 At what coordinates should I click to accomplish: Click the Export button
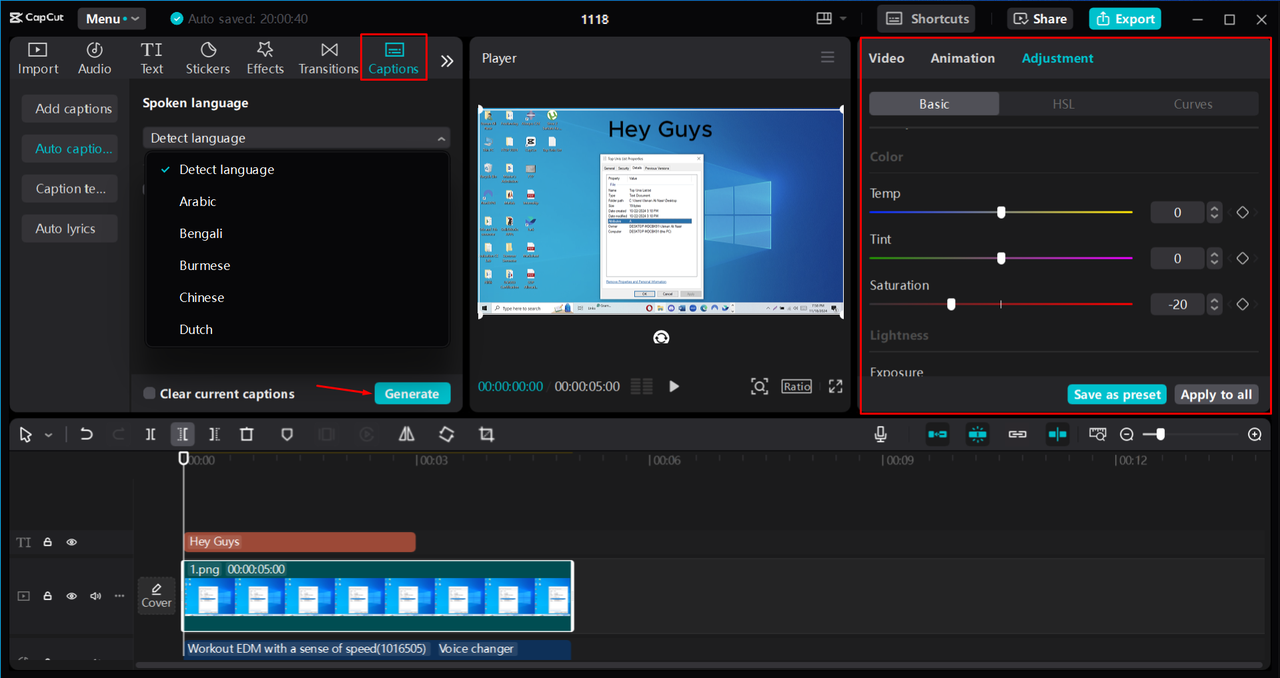[1125, 18]
